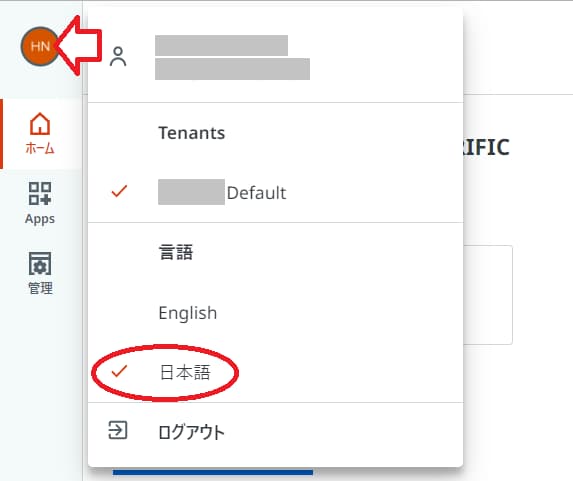Click the redacted user name line
The image size is (573, 481).
pyautogui.click(x=221, y=45)
